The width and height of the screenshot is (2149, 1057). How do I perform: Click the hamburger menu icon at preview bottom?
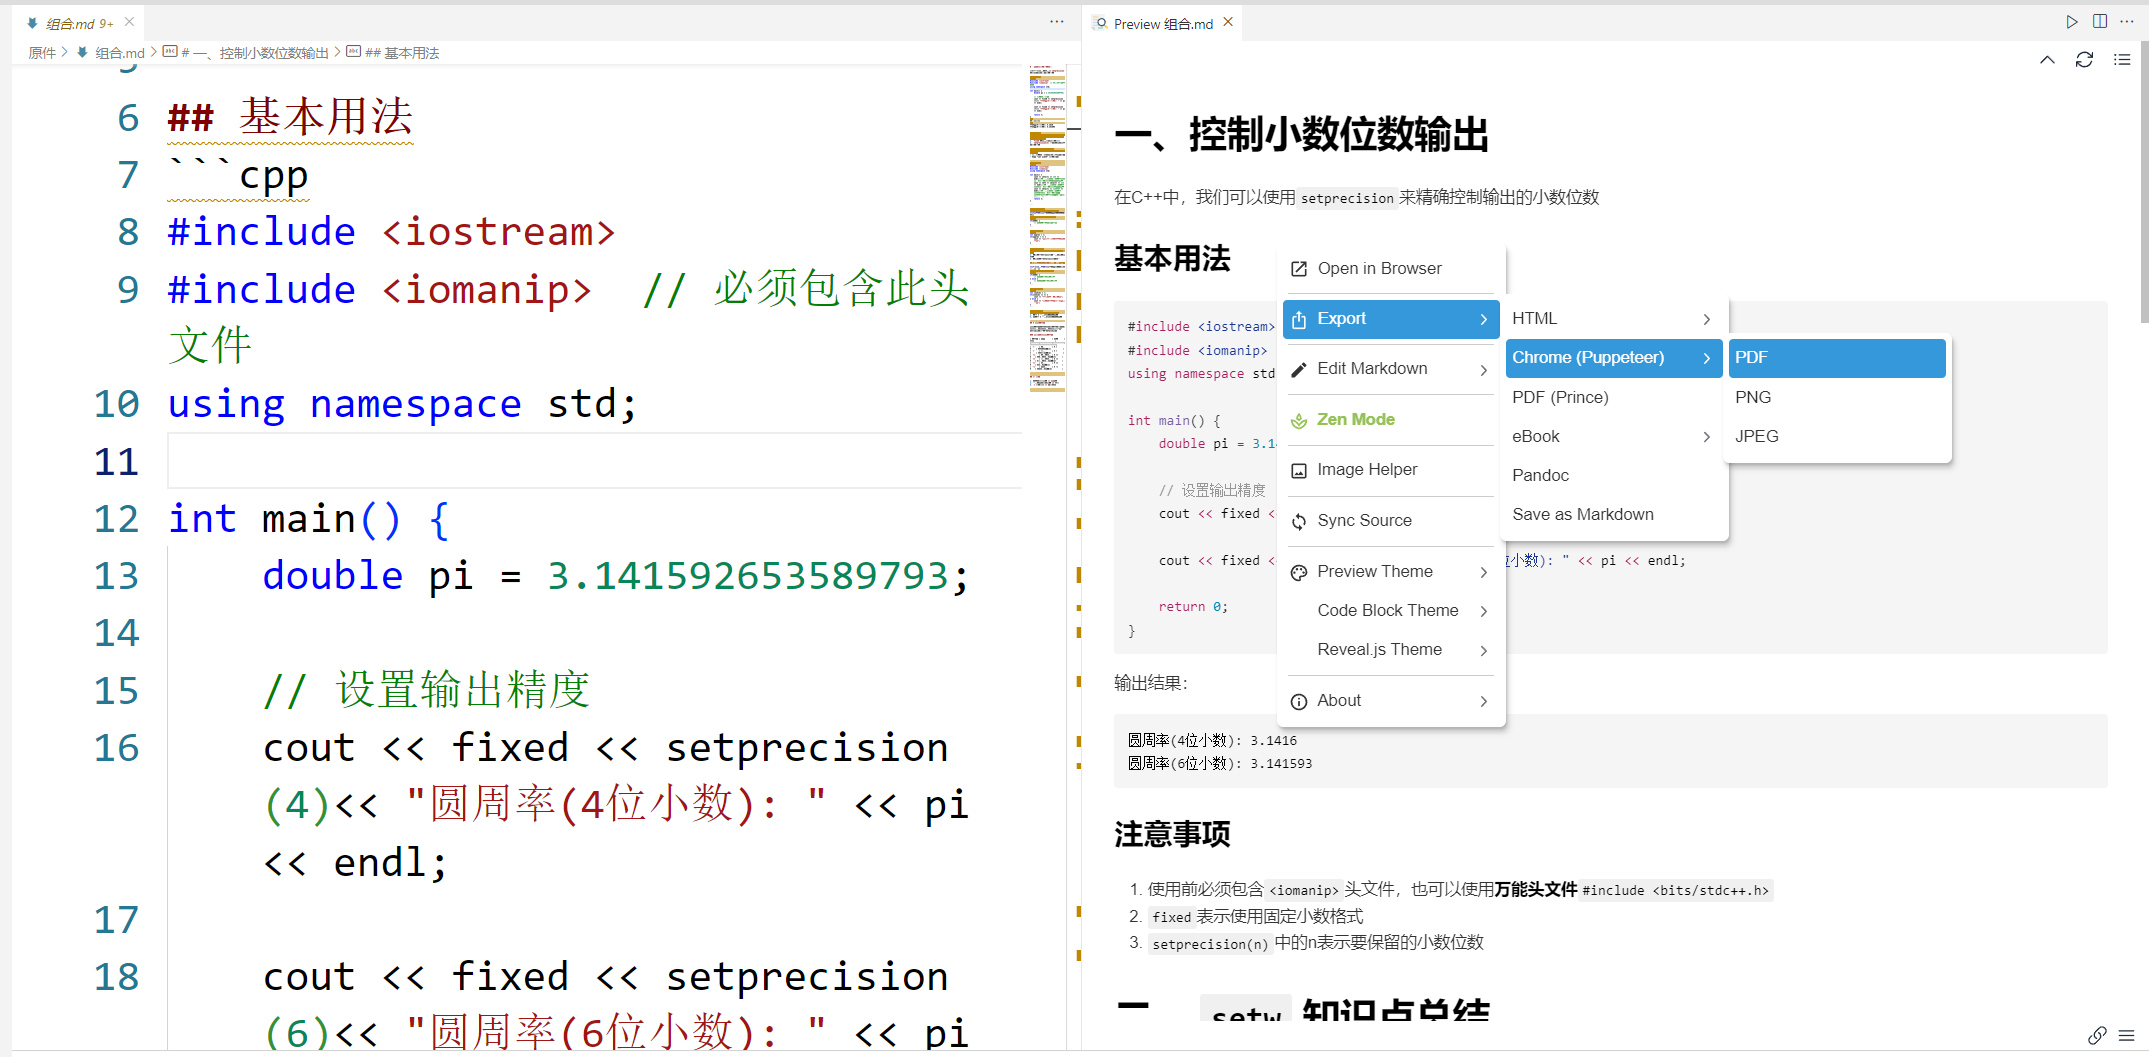click(x=2127, y=1035)
